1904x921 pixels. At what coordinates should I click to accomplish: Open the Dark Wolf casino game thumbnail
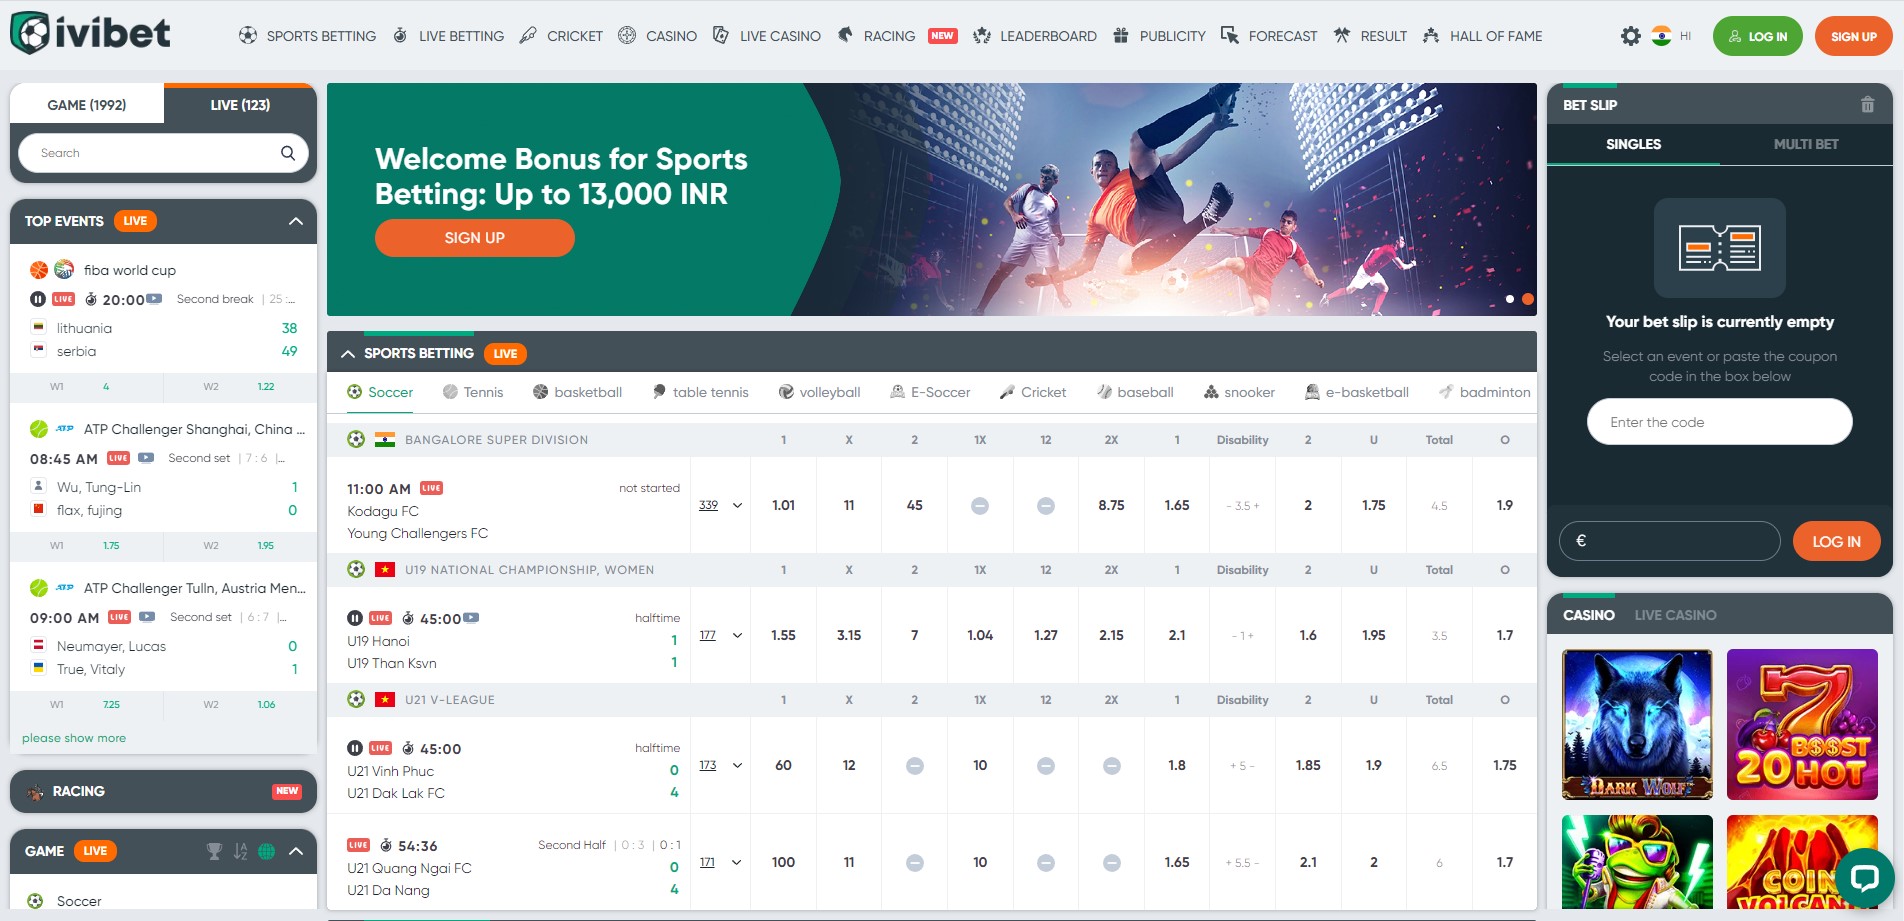(1637, 724)
